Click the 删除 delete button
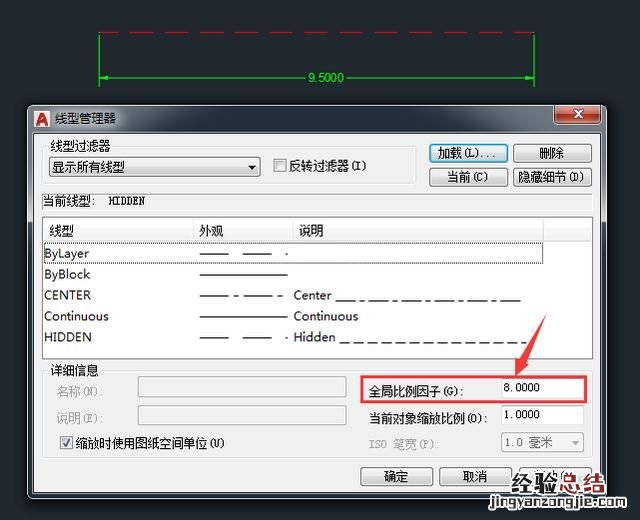The height and width of the screenshot is (520, 640). click(x=552, y=153)
